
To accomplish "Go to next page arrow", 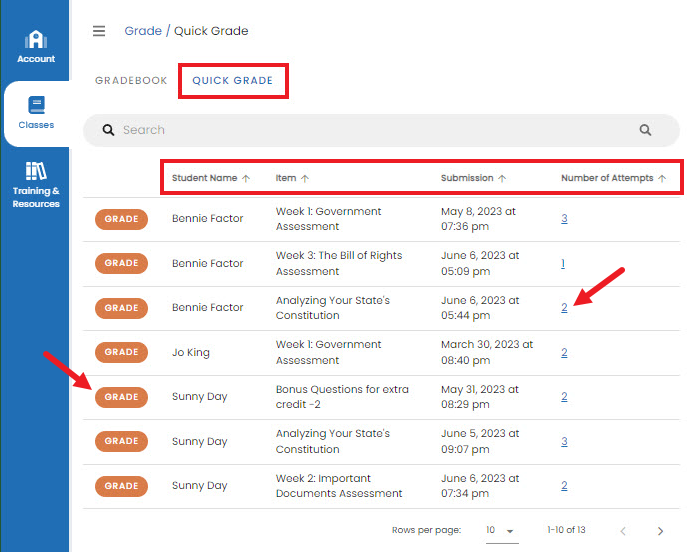I will [660, 531].
